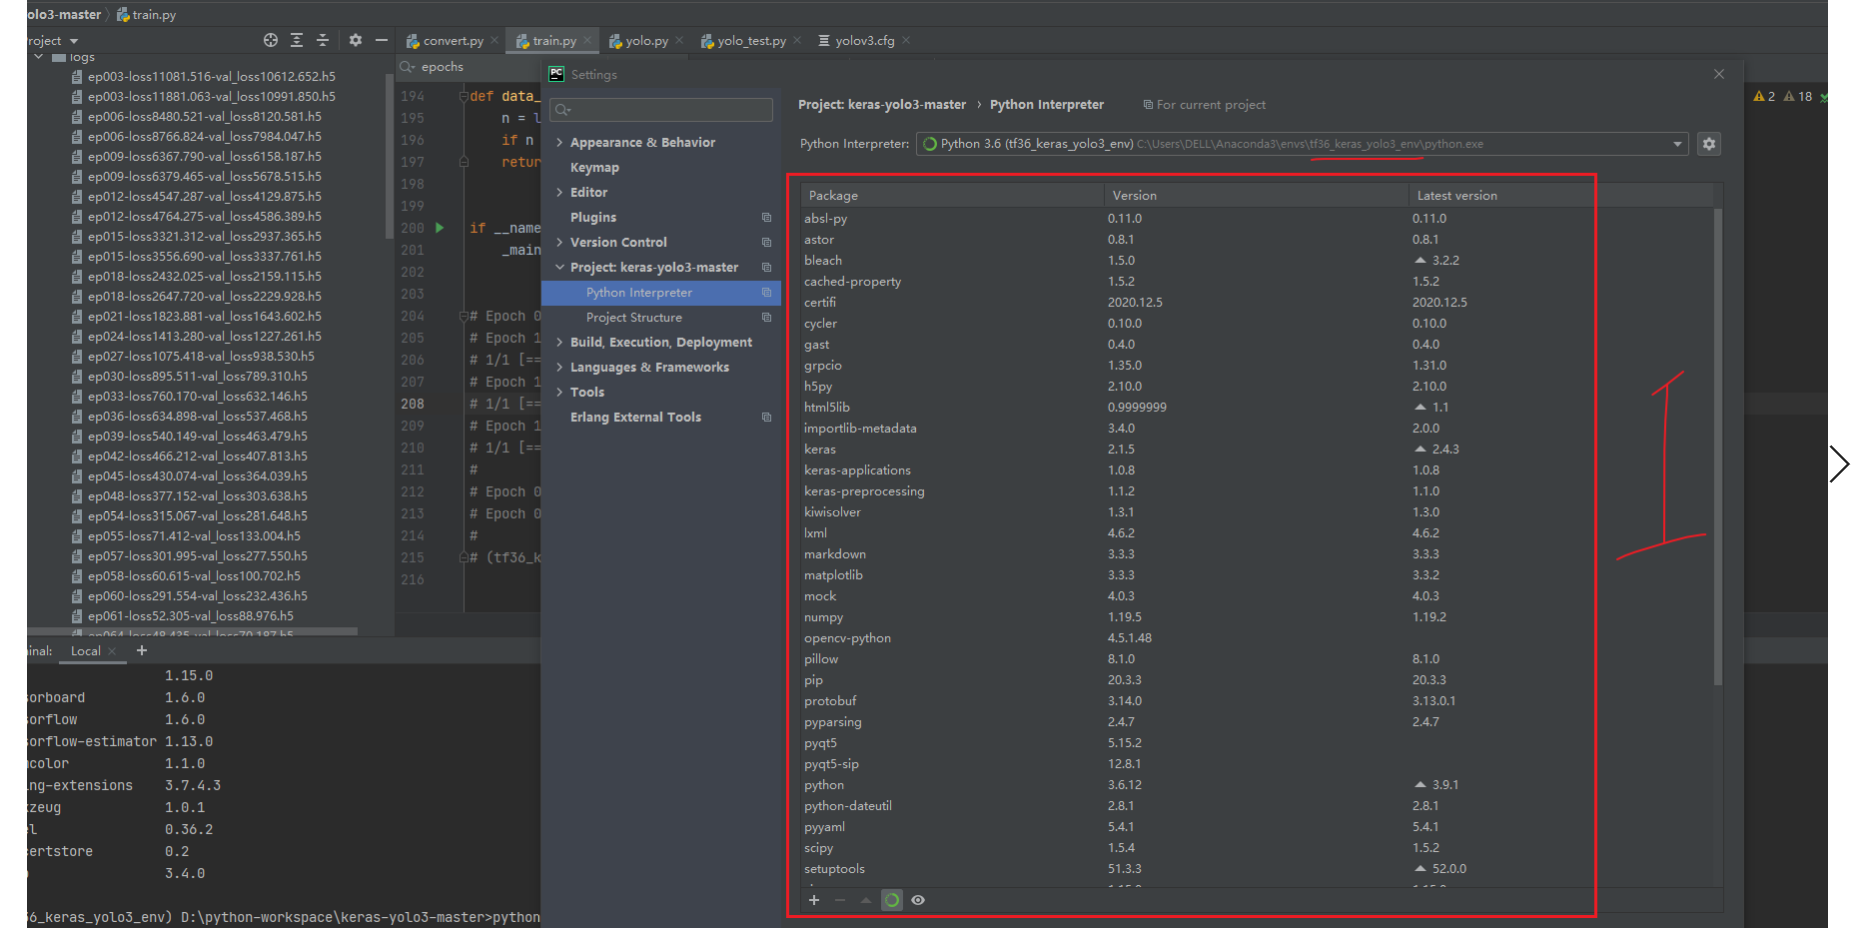Click the Uninstall package minus icon
Viewport: 1856px width, 928px height.
(840, 900)
